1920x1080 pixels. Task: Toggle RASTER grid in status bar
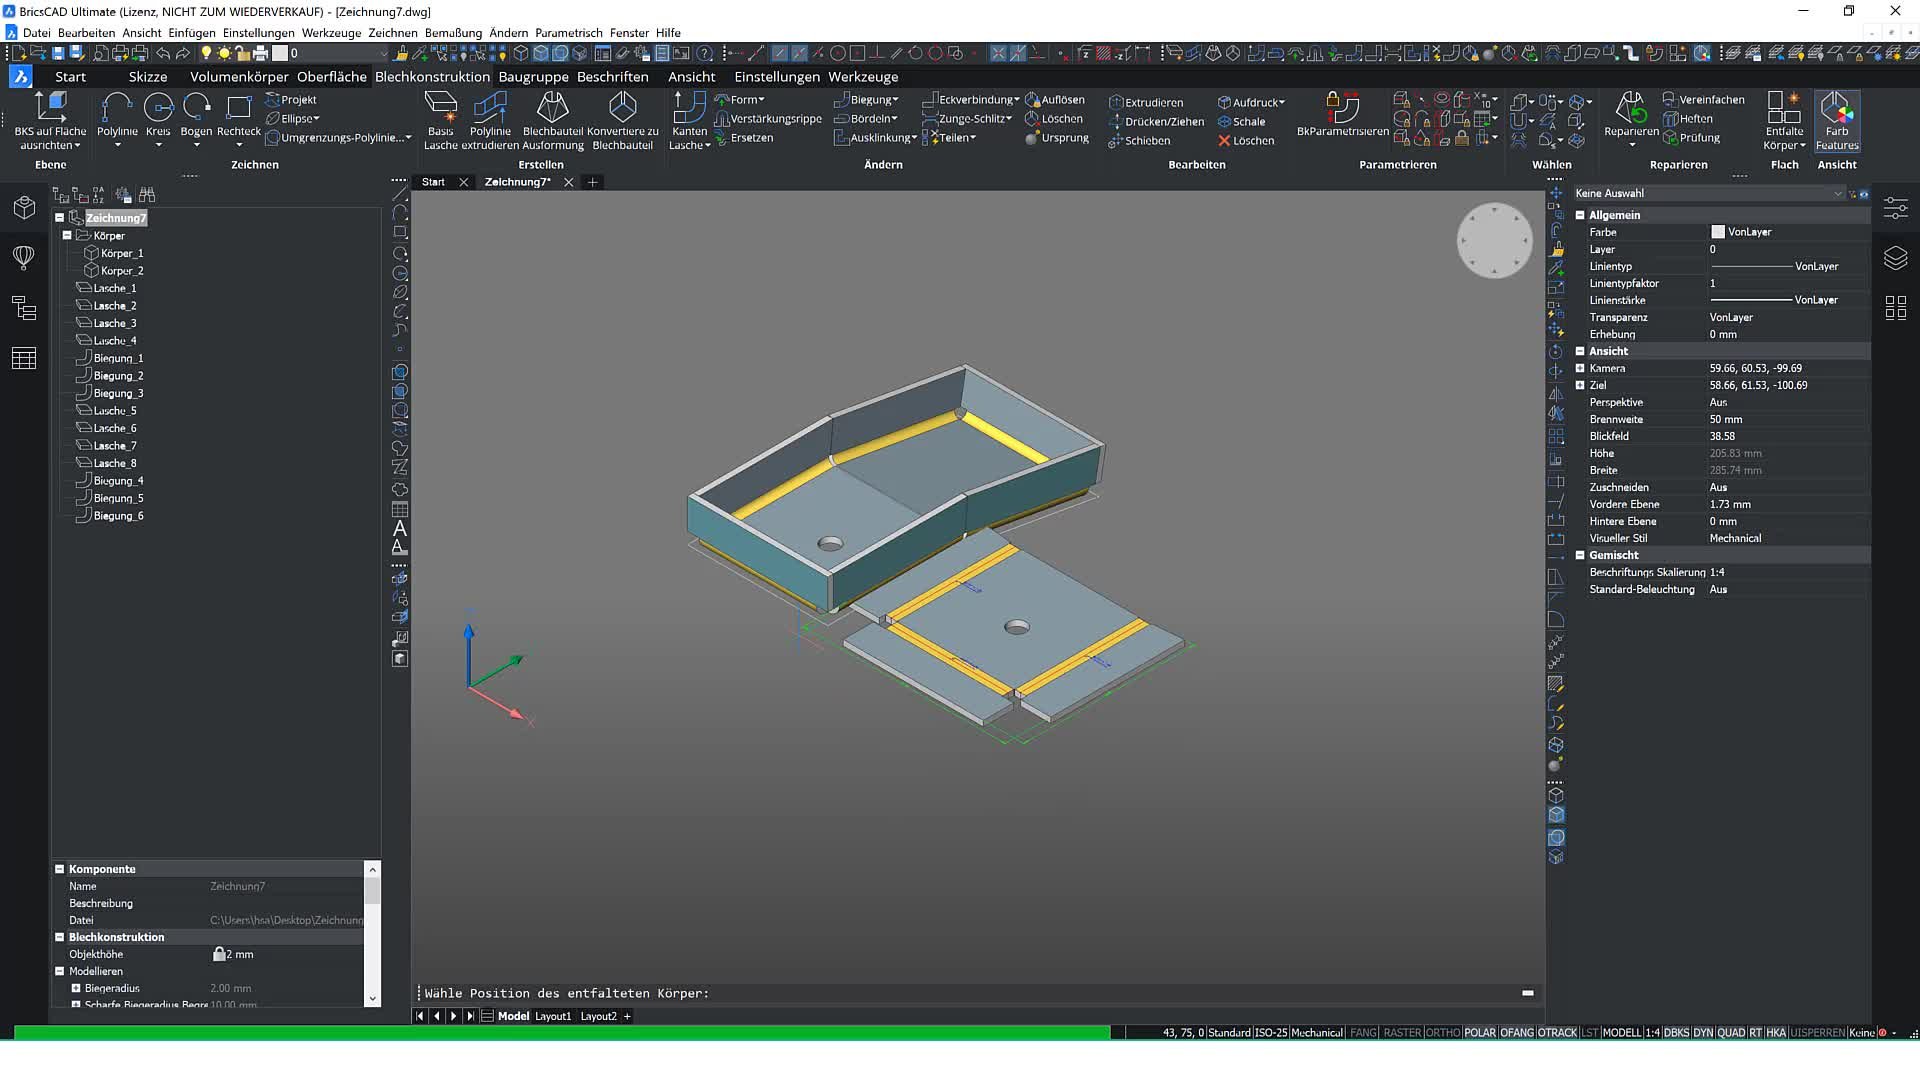[1402, 1033]
